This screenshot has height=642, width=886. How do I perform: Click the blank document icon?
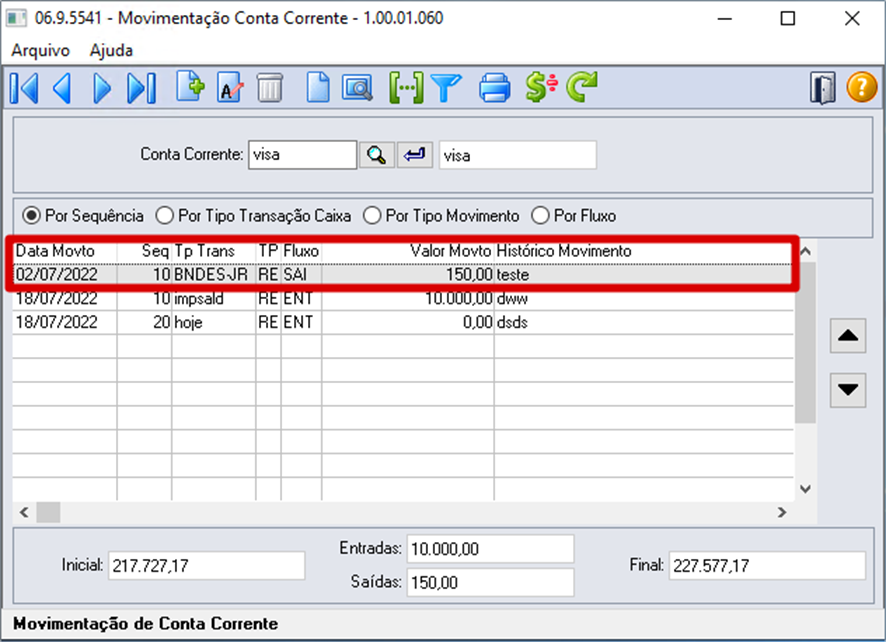point(318,88)
